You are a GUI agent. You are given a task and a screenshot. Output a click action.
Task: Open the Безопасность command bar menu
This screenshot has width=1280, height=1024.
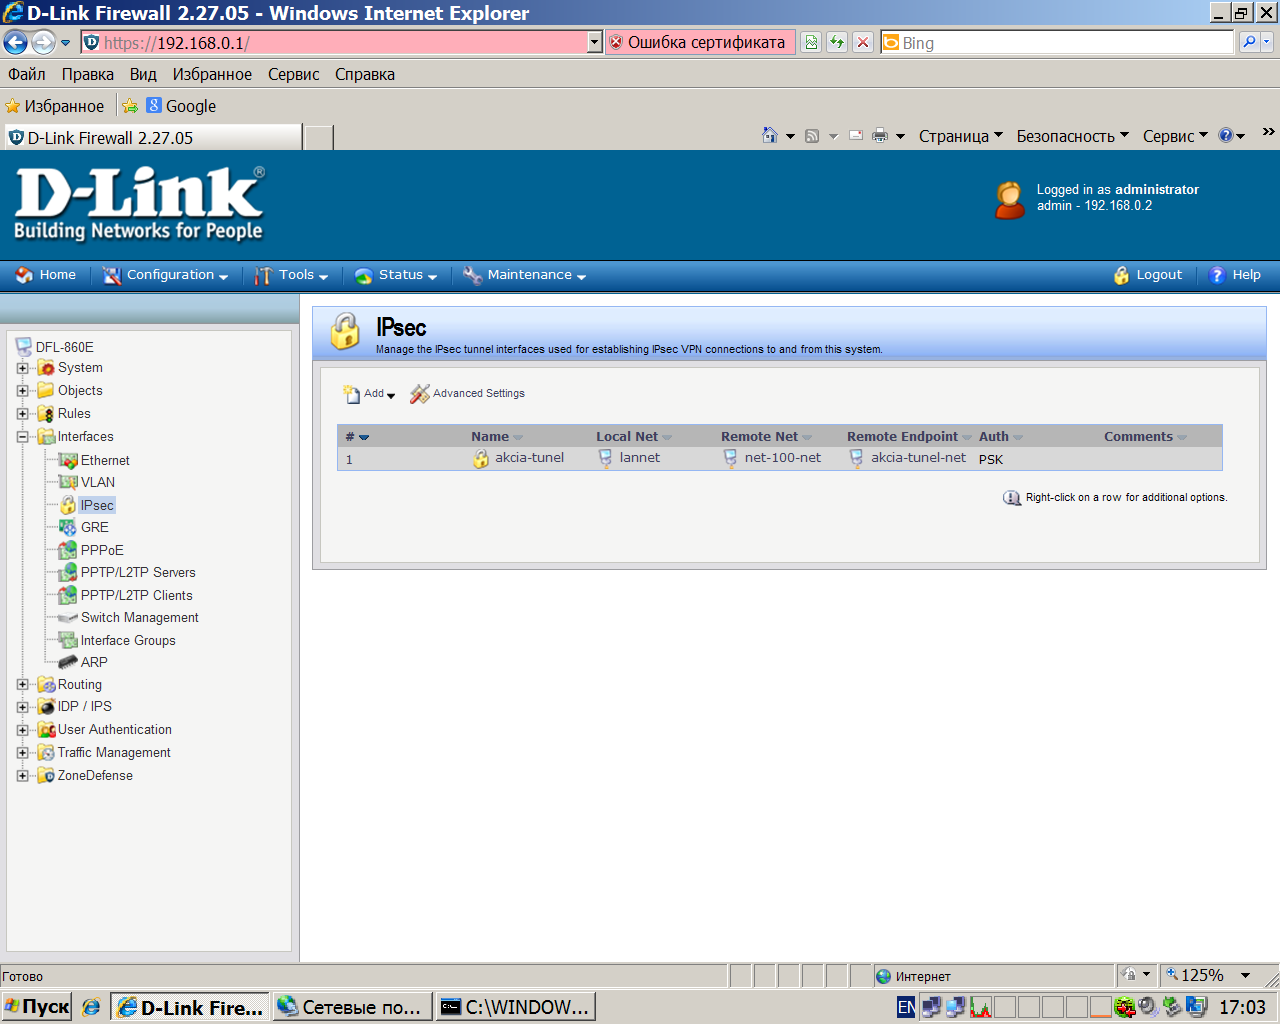[x=1072, y=136]
